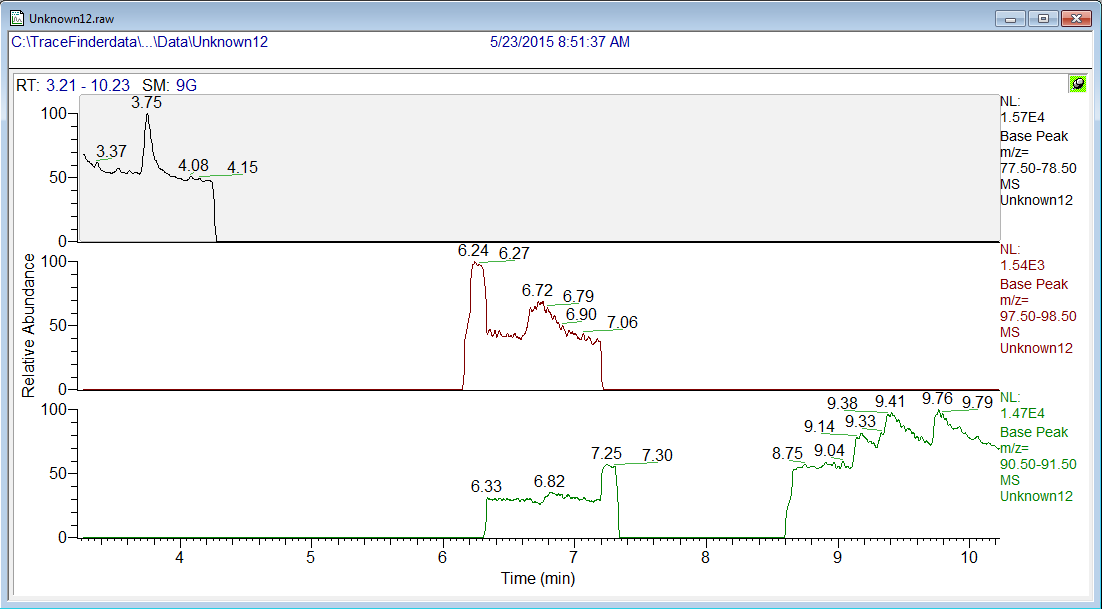Maximize the Unknown12.raw window
The width and height of the screenshot is (1102, 609).
coord(1043,18)
